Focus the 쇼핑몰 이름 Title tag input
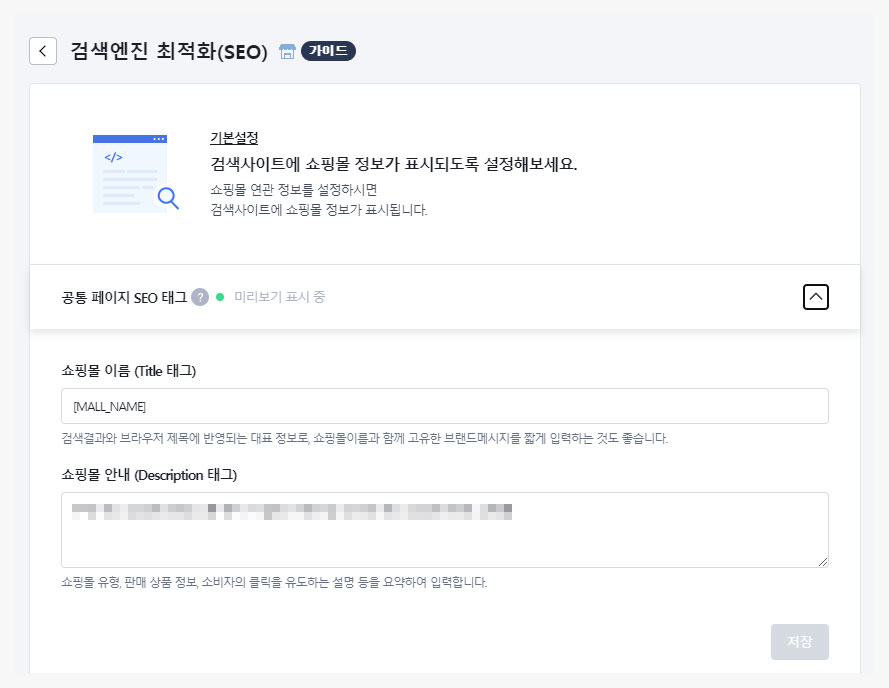 pos(444,406)
